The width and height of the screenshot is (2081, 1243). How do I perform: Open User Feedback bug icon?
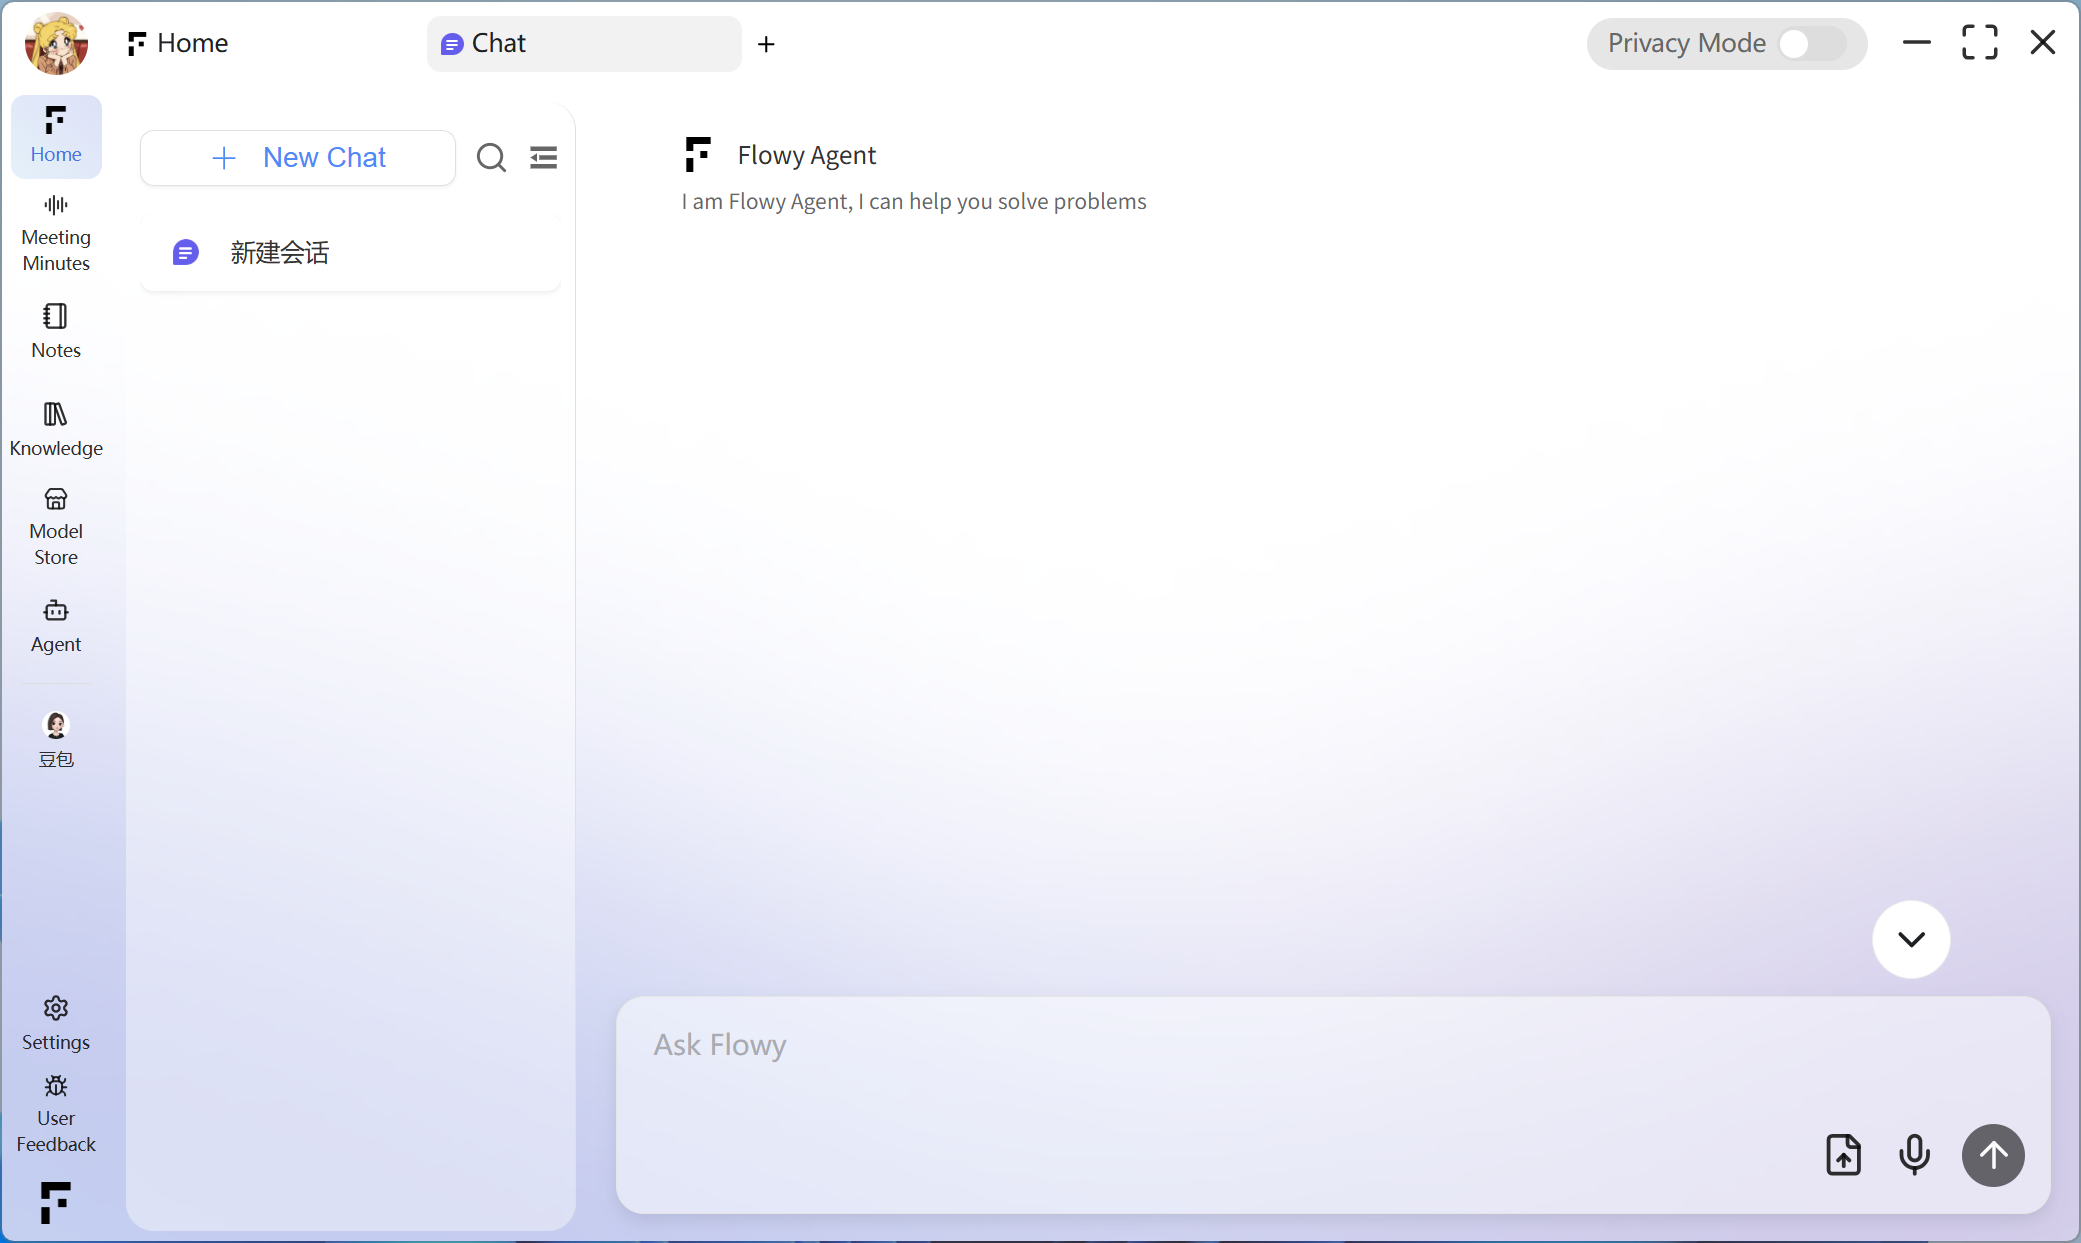[56, 1113]
